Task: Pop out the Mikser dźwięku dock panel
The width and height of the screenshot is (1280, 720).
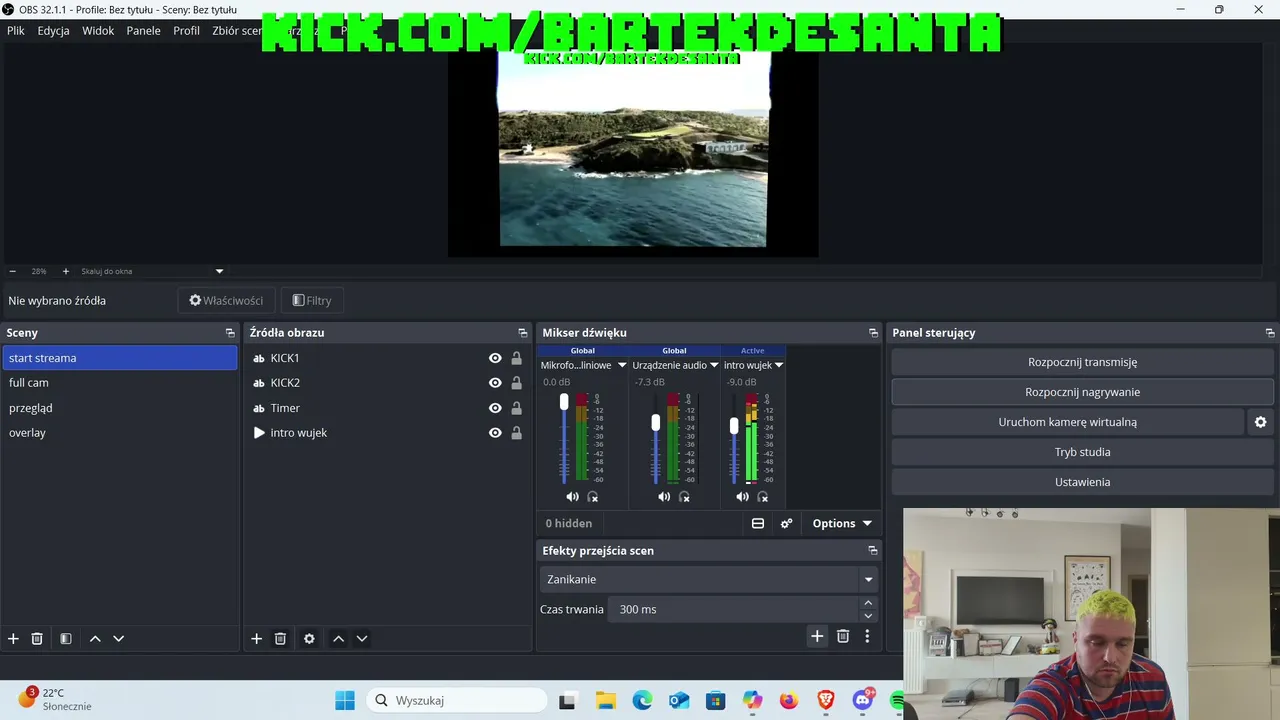Action: coord(873,333)
